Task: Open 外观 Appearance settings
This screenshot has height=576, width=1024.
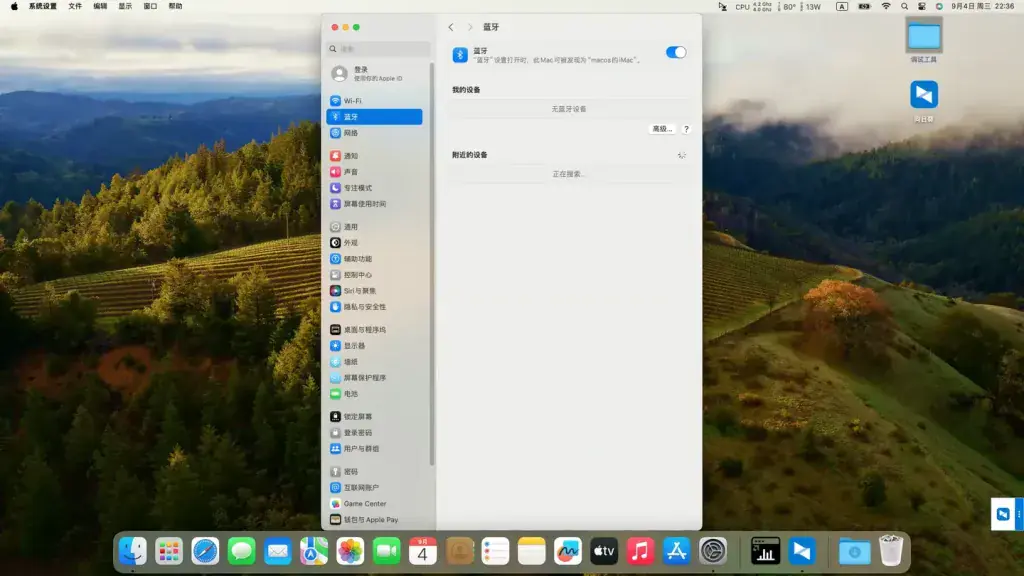Action: coord(374,243)
